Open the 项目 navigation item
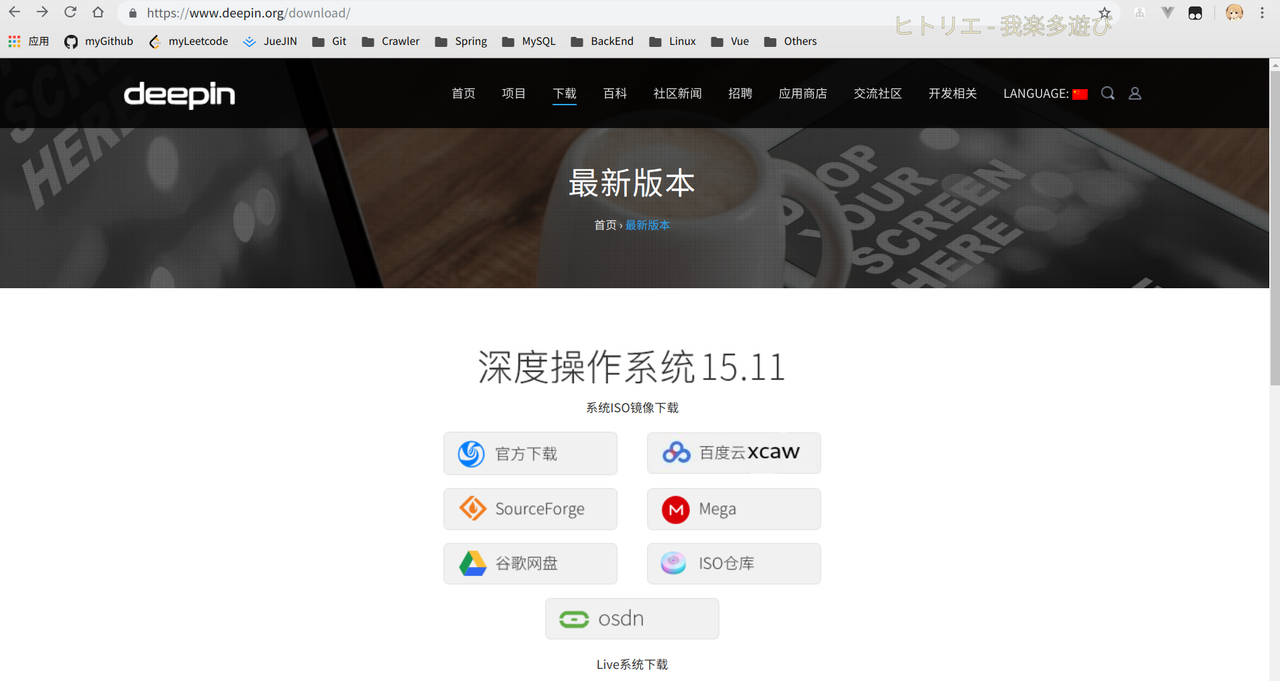 (514, 93)
